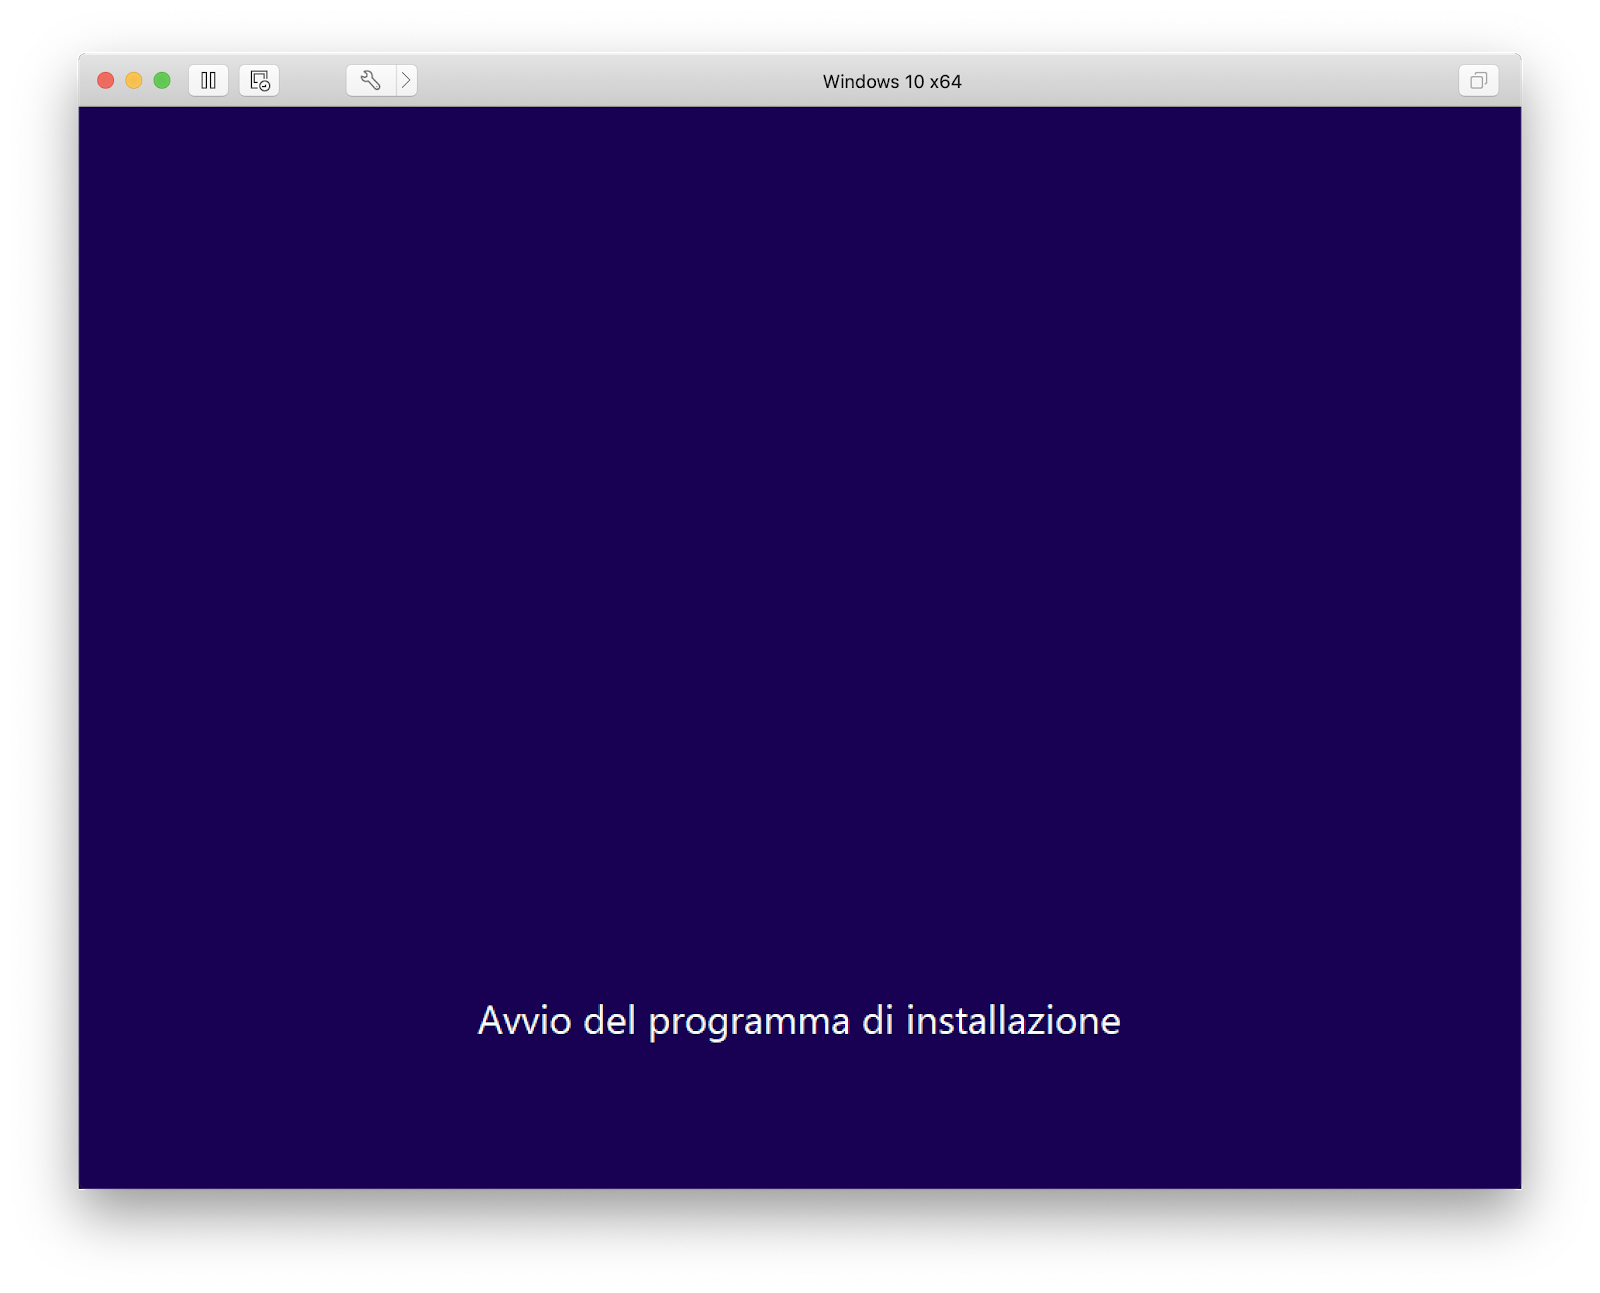Maximize the Windows 10 x64 window

162,80
